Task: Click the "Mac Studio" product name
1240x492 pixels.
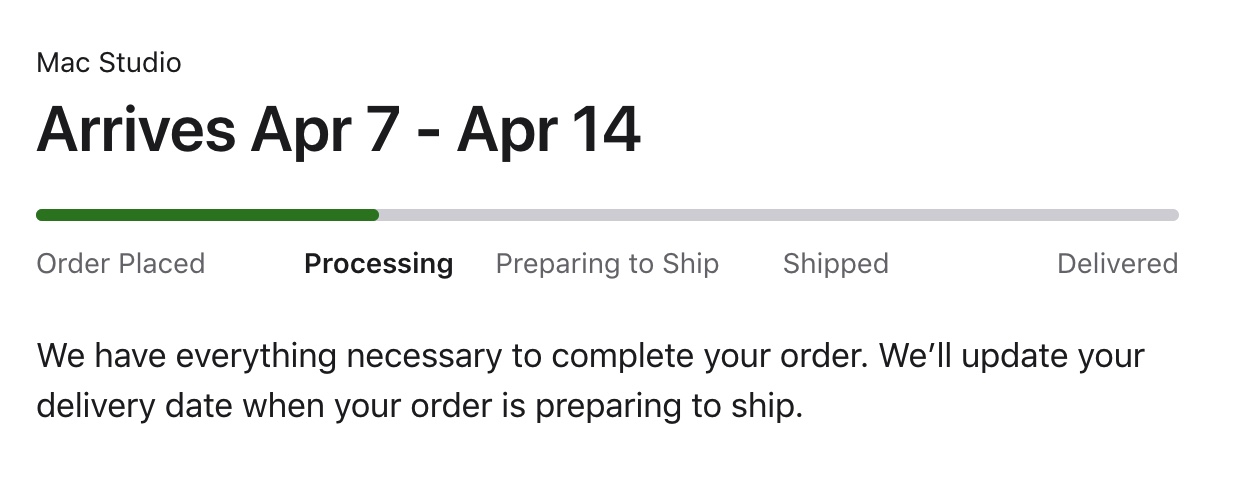Action: pos(108,63)
